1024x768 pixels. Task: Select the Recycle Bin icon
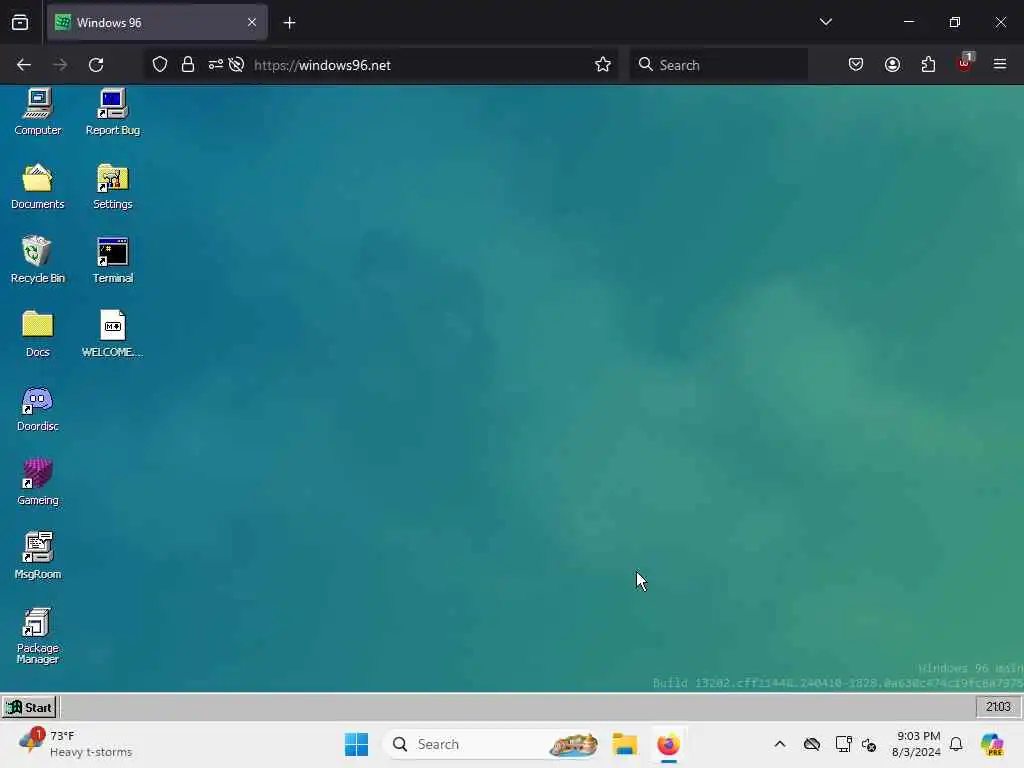coord(37,260)
